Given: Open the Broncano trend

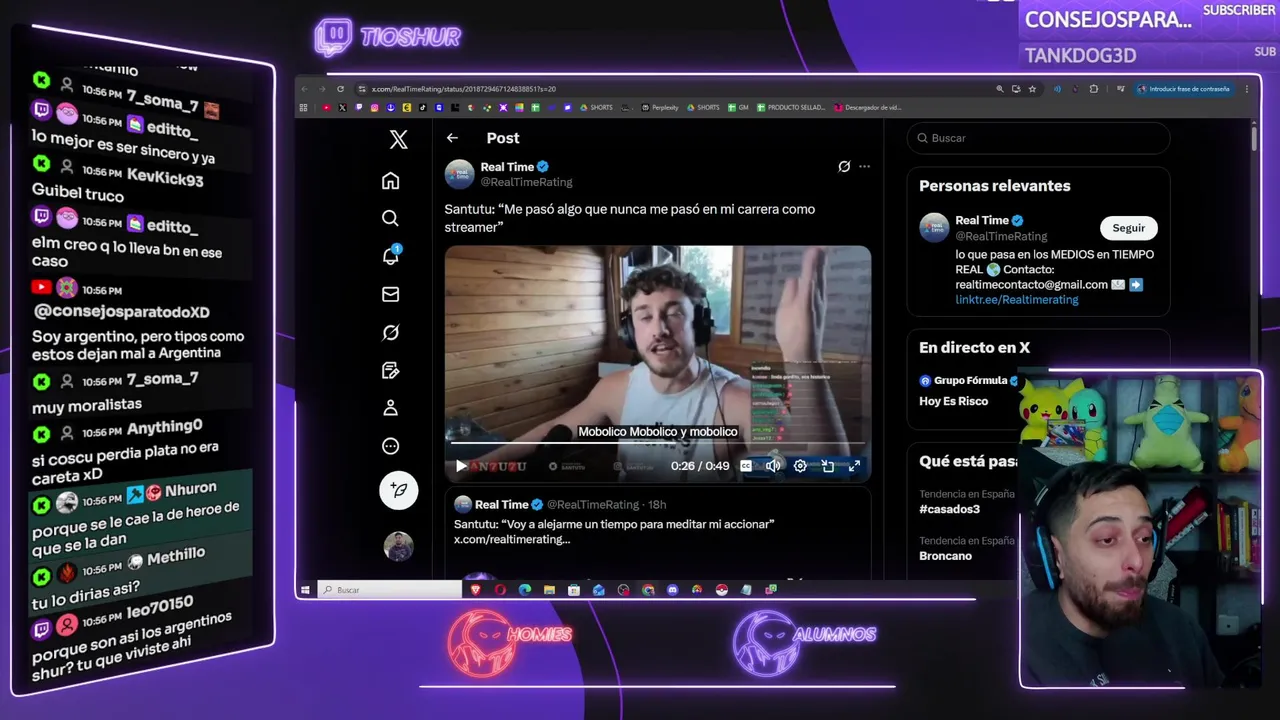Looking at the screenshot, I should click(946, 556).
